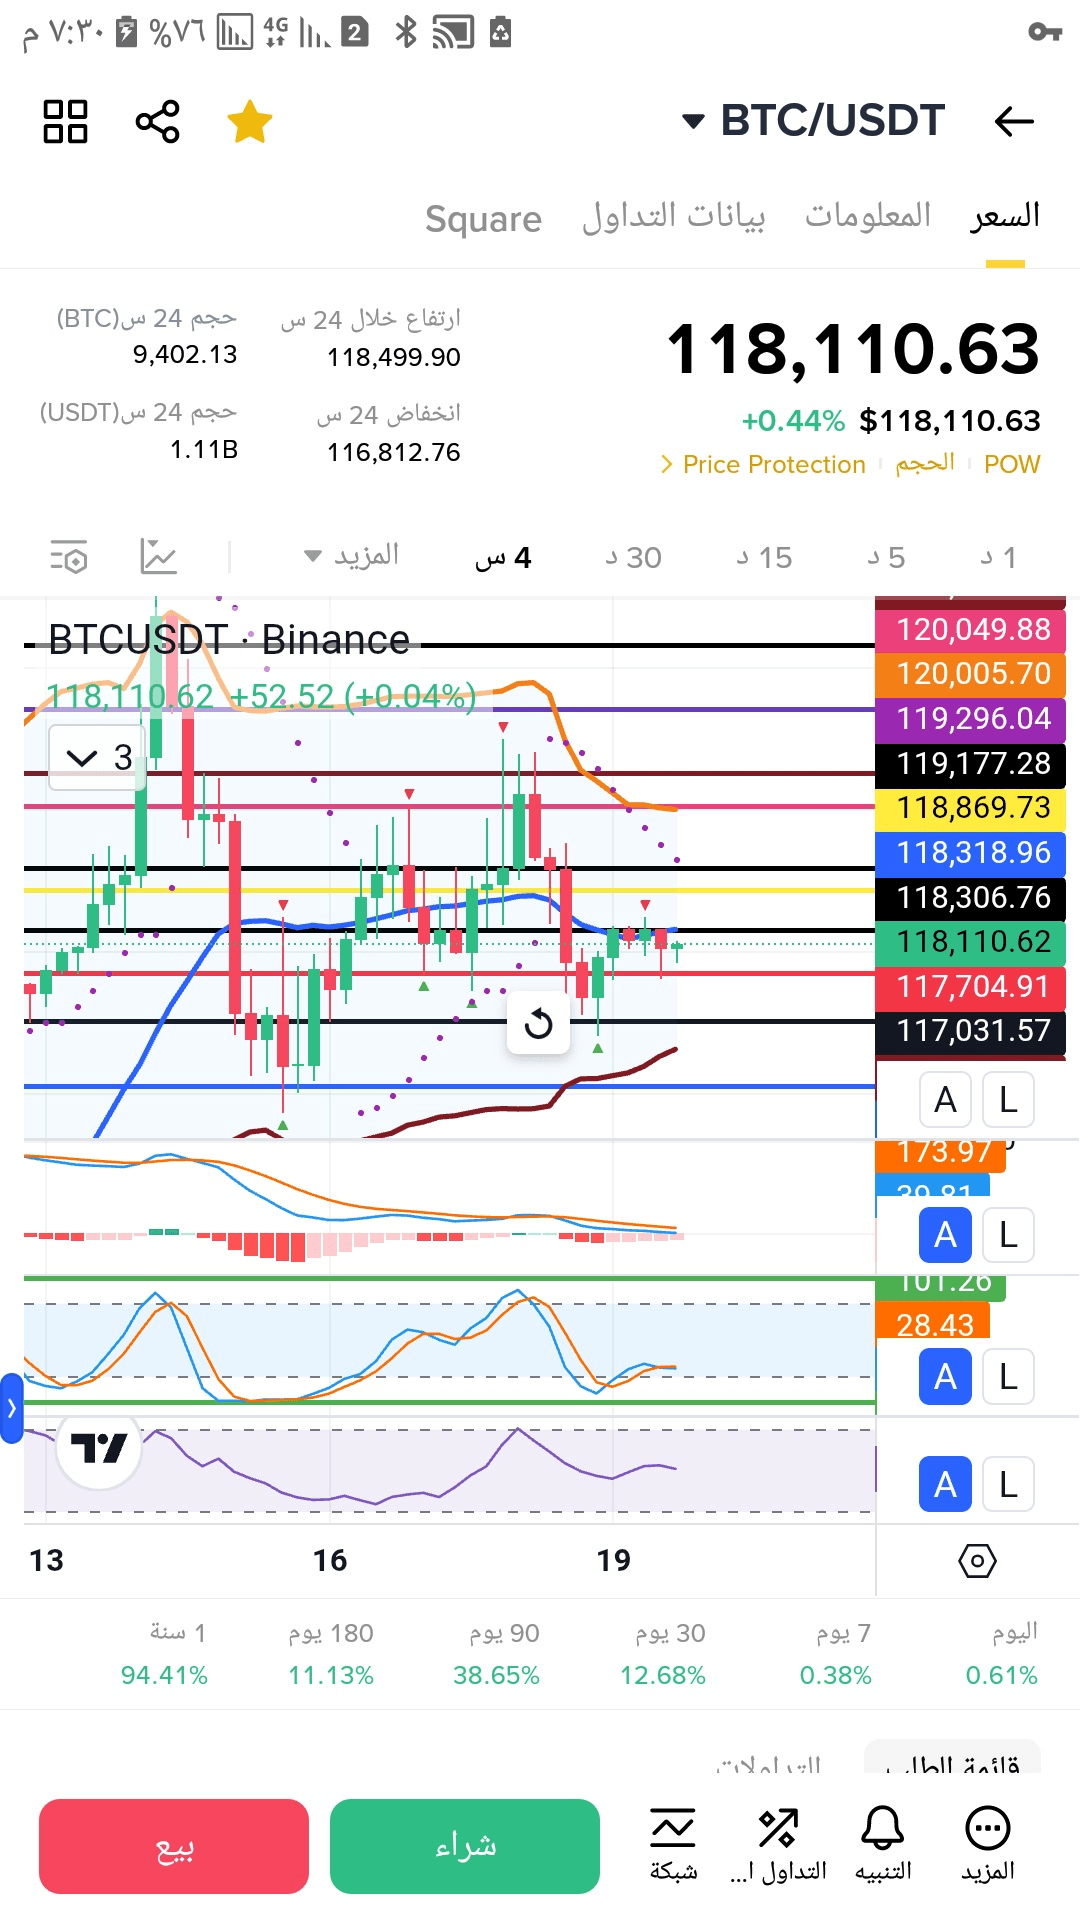Open the chart settings list icon
The width and height of the screenshot is (1080, 1920).
69,556
